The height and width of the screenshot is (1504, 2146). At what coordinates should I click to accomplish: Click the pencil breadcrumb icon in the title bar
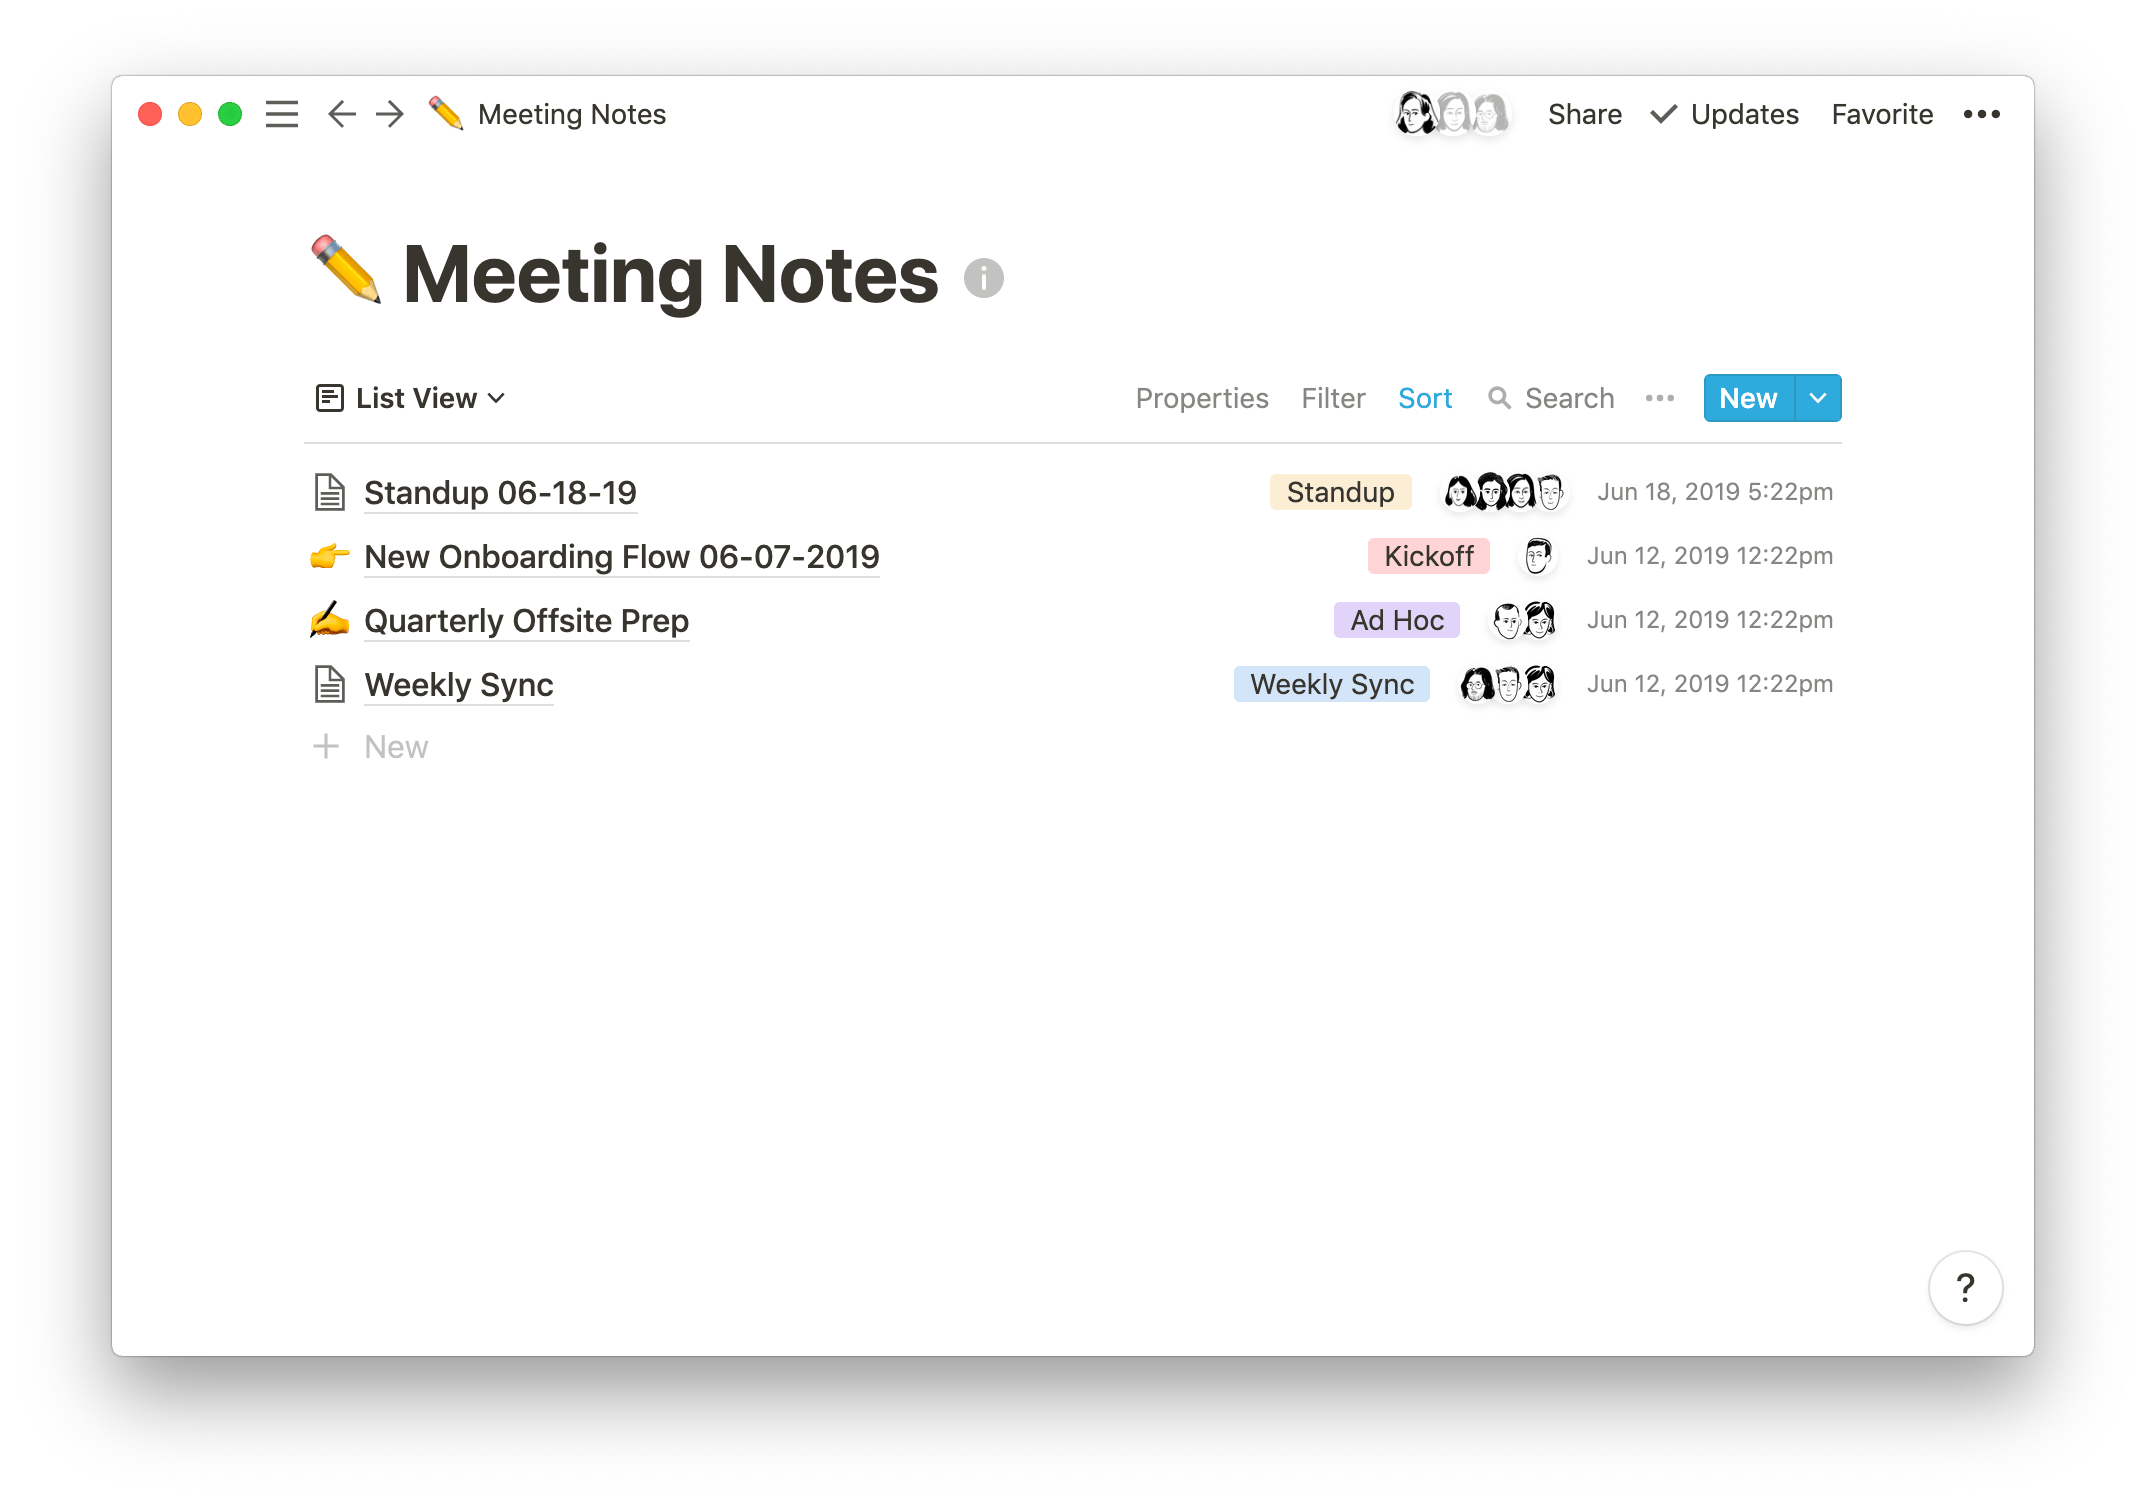click(x=446, y=114)
